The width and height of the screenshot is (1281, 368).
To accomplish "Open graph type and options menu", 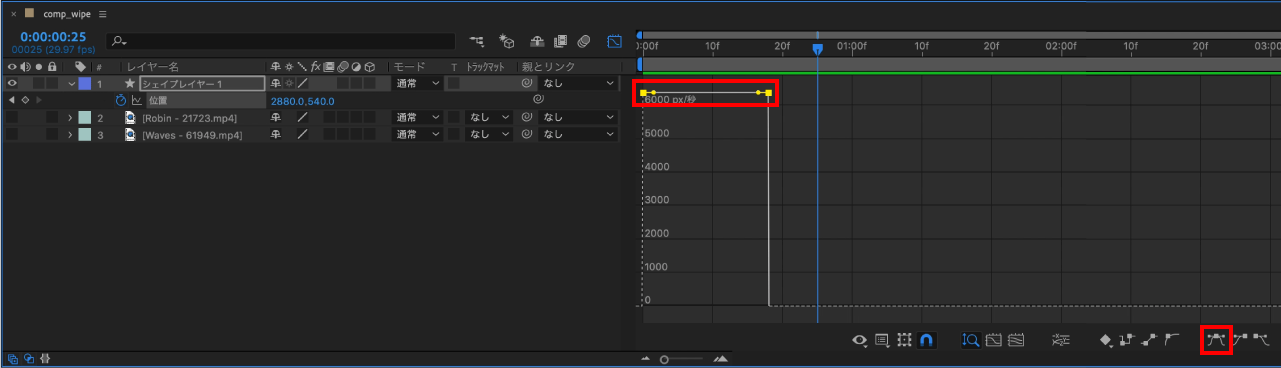I will (x=883, y=340).
